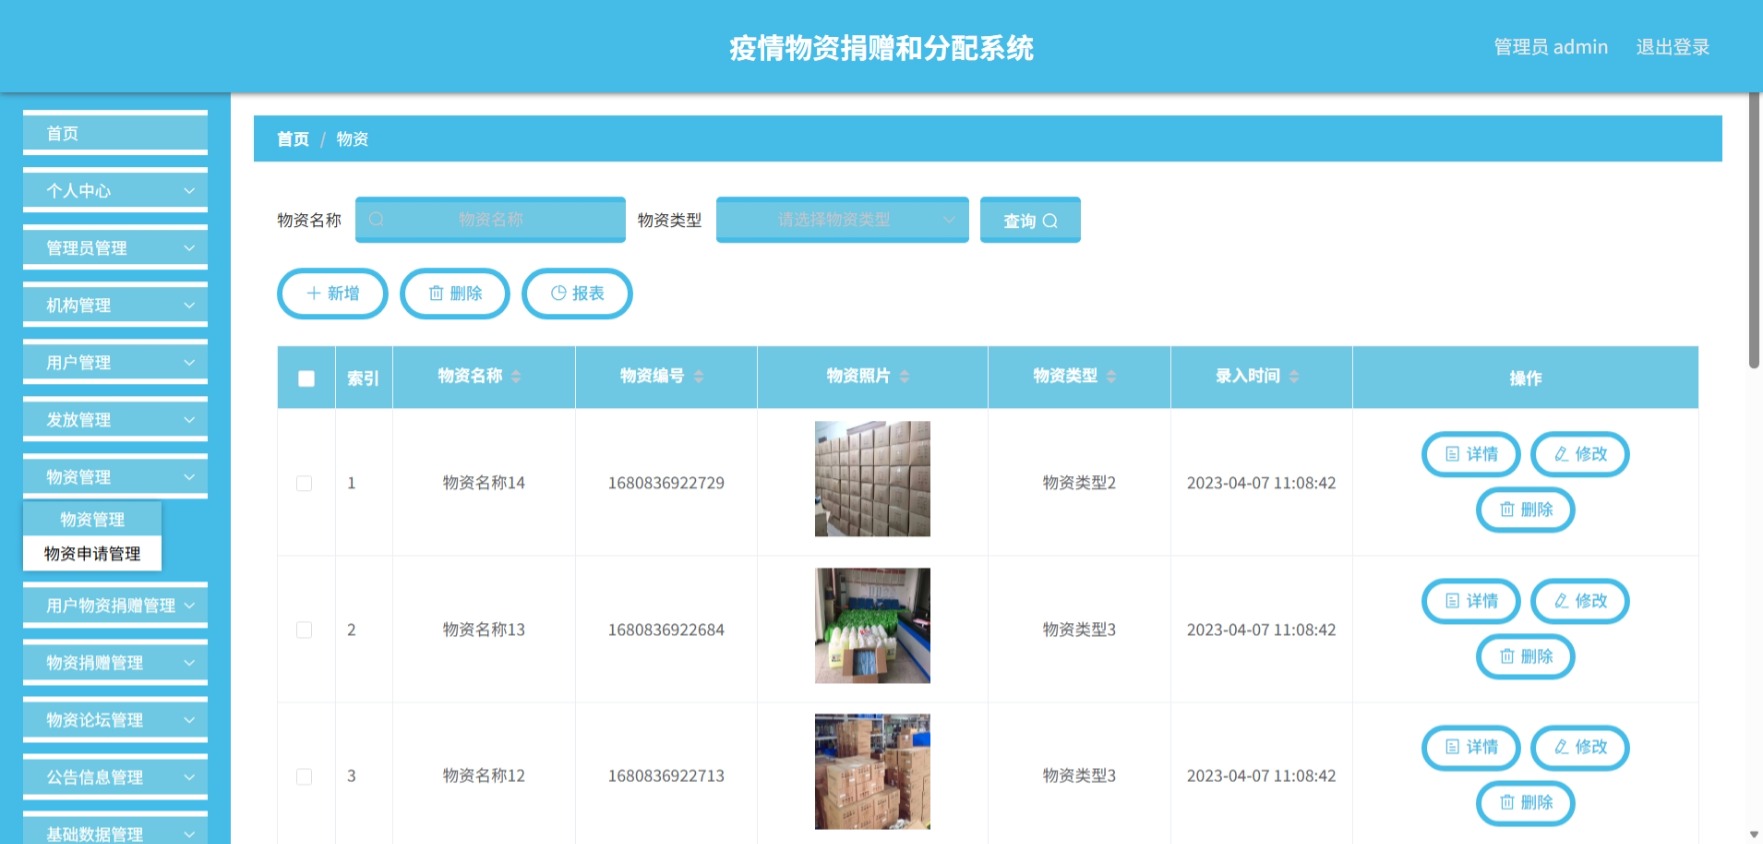This screenshot has height=844, width=1763.
Task: Click 修改 for 物资名称13 row
Action: pos(1580,601)
